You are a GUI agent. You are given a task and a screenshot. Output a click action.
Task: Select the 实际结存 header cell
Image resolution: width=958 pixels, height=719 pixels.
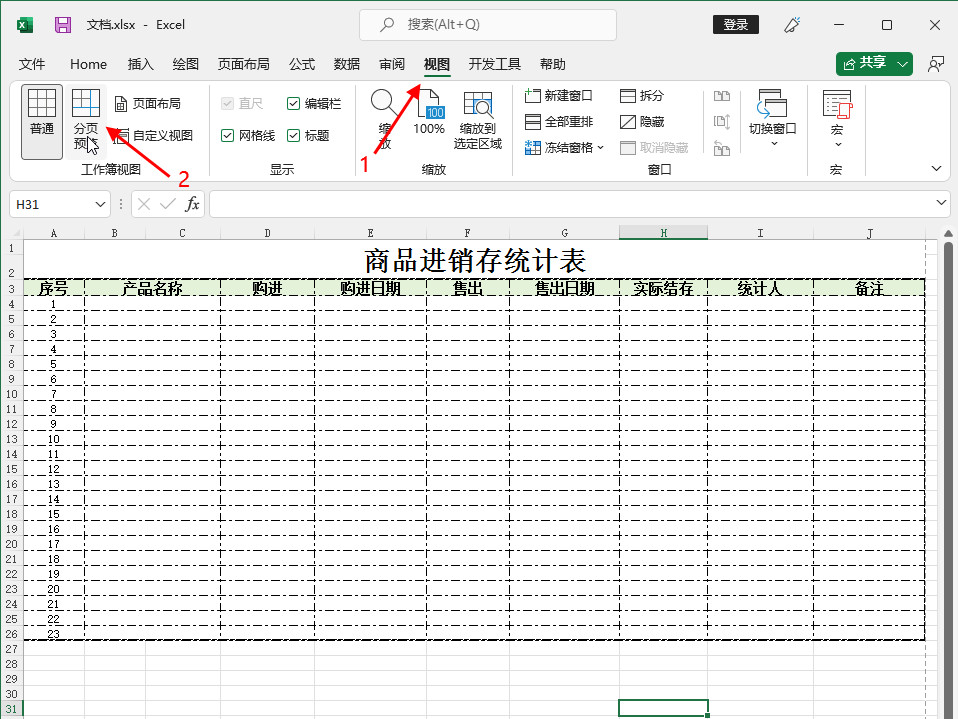[x=663, y=288]
